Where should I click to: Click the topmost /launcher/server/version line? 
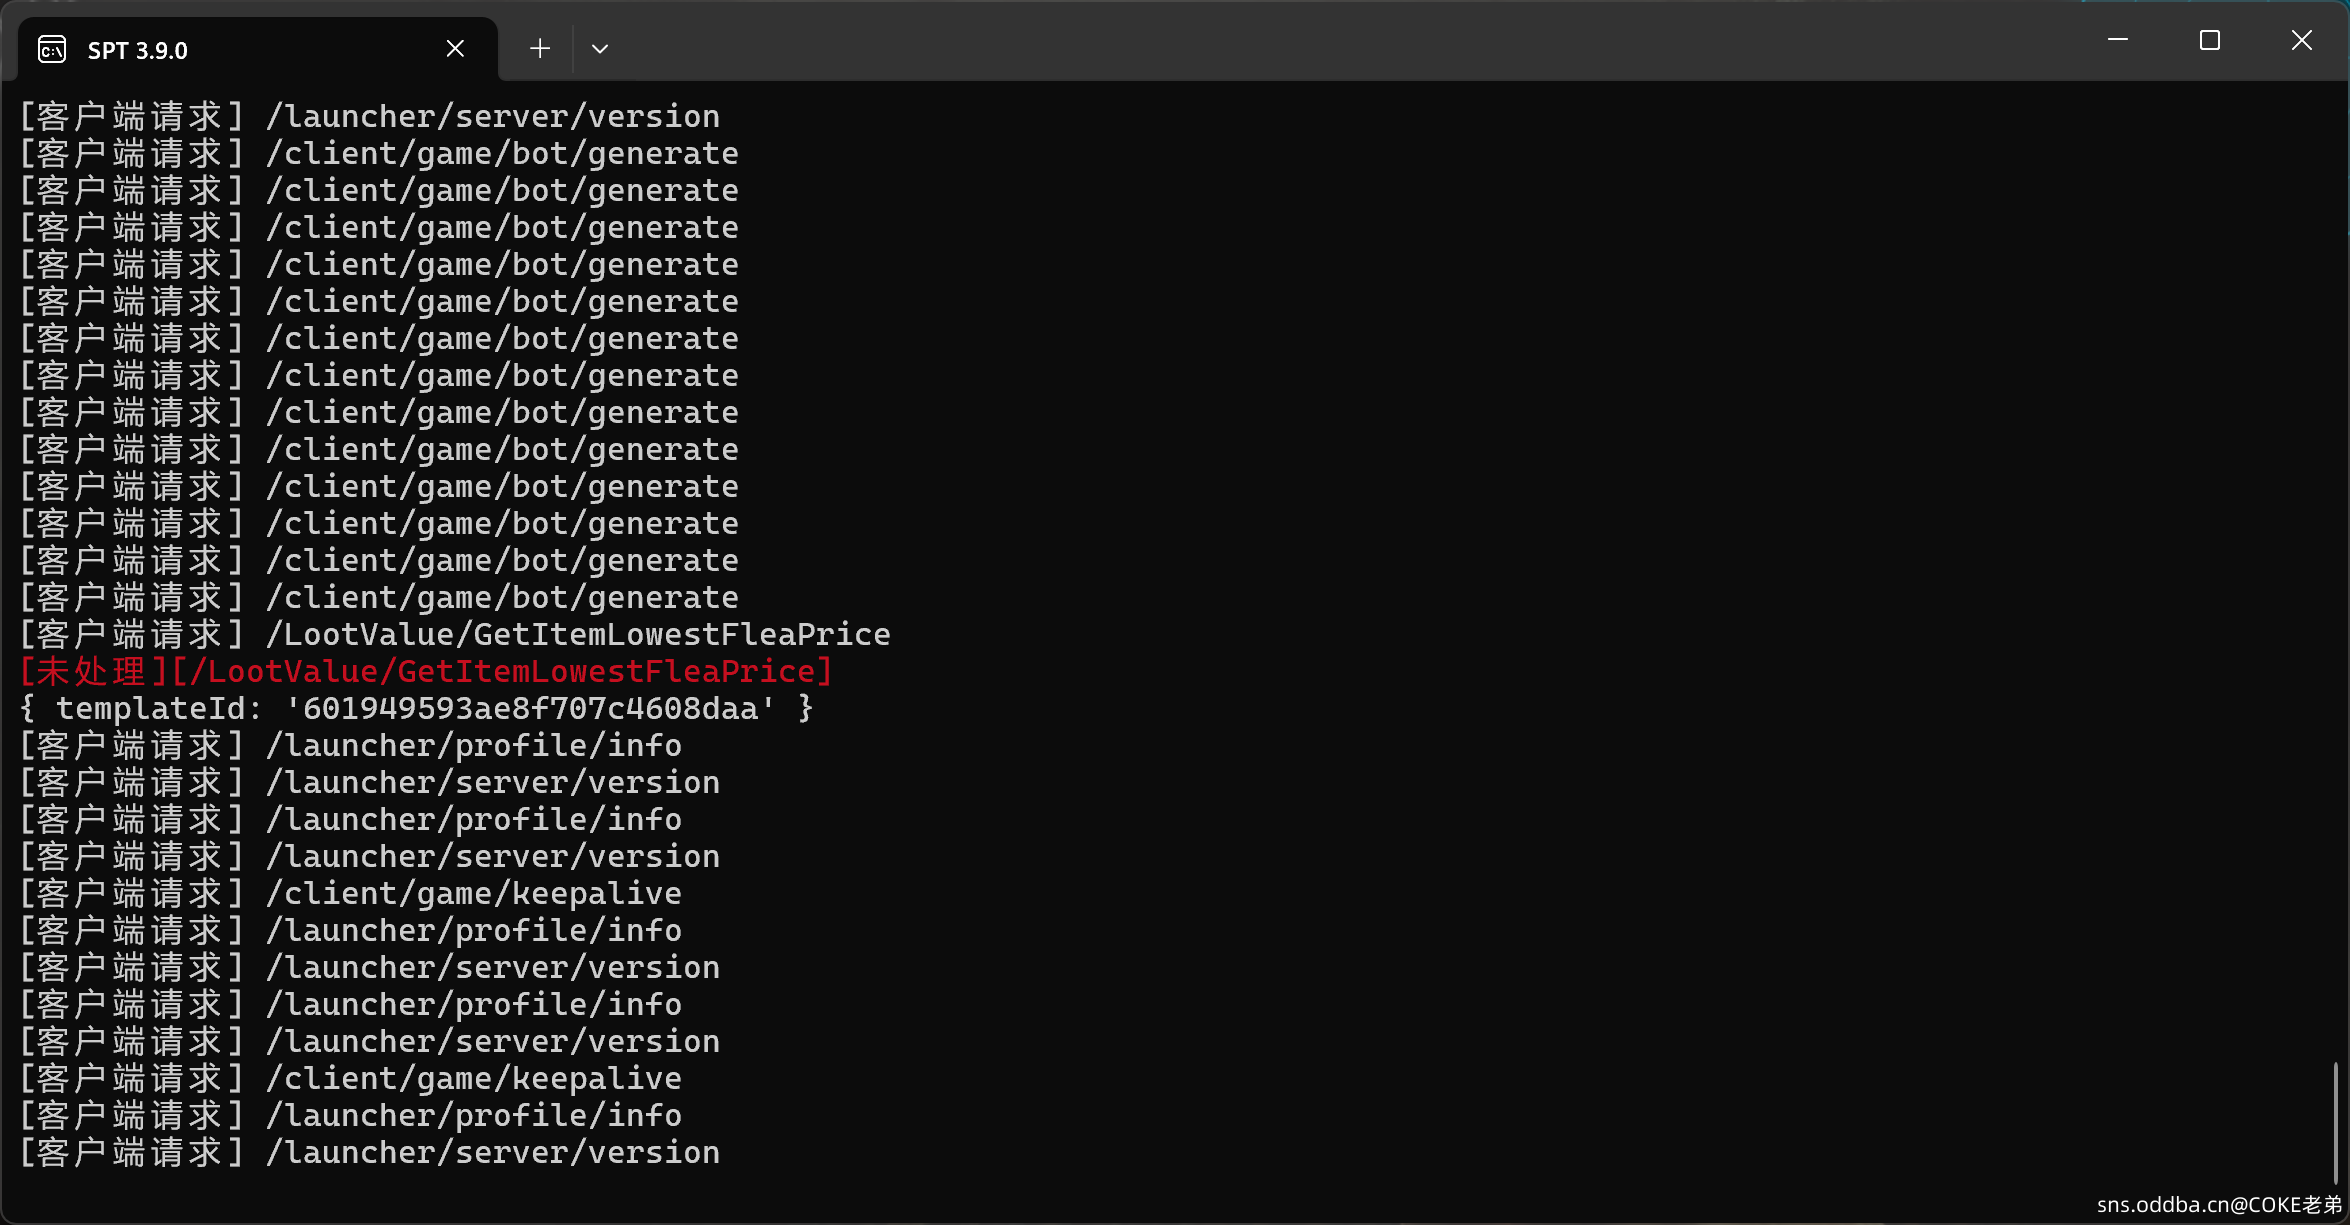click(x=370, y=116)
